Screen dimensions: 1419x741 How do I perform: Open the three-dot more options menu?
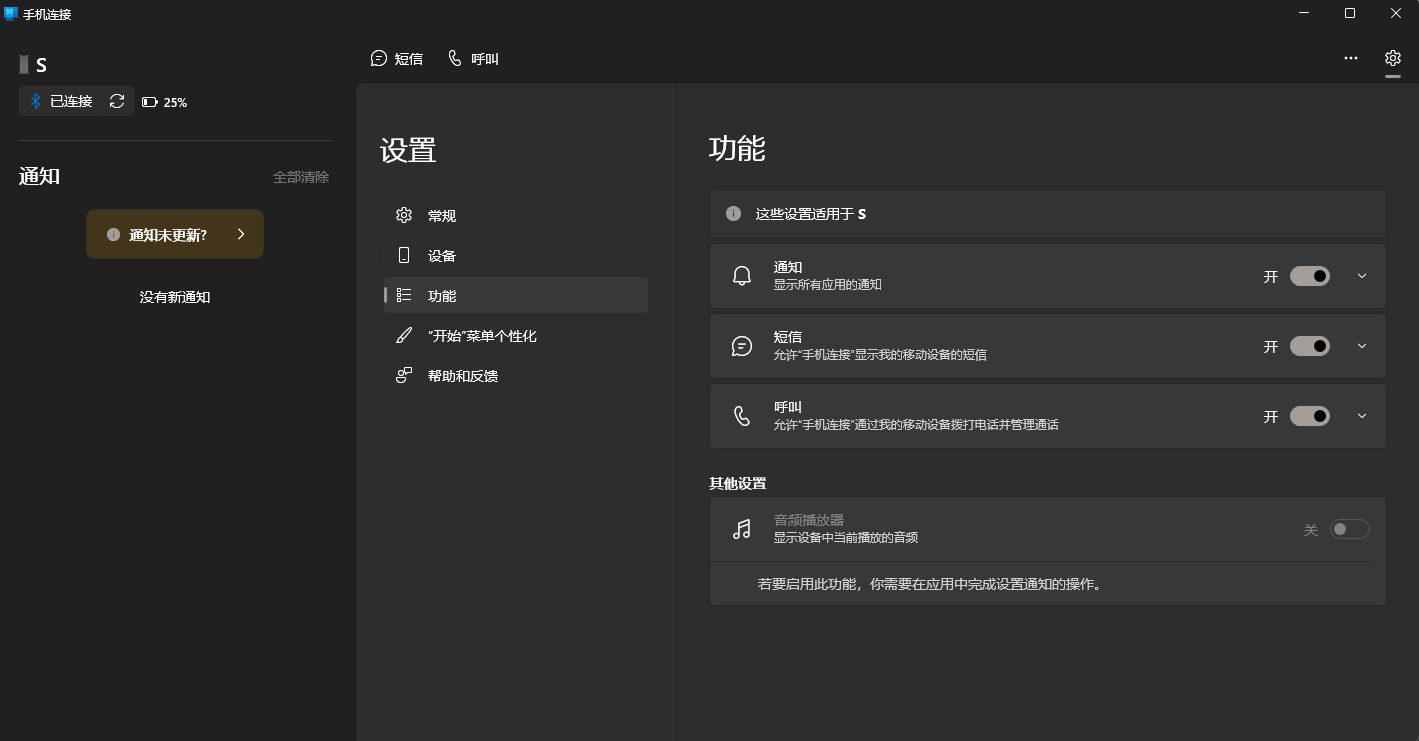pos(1351,58)
